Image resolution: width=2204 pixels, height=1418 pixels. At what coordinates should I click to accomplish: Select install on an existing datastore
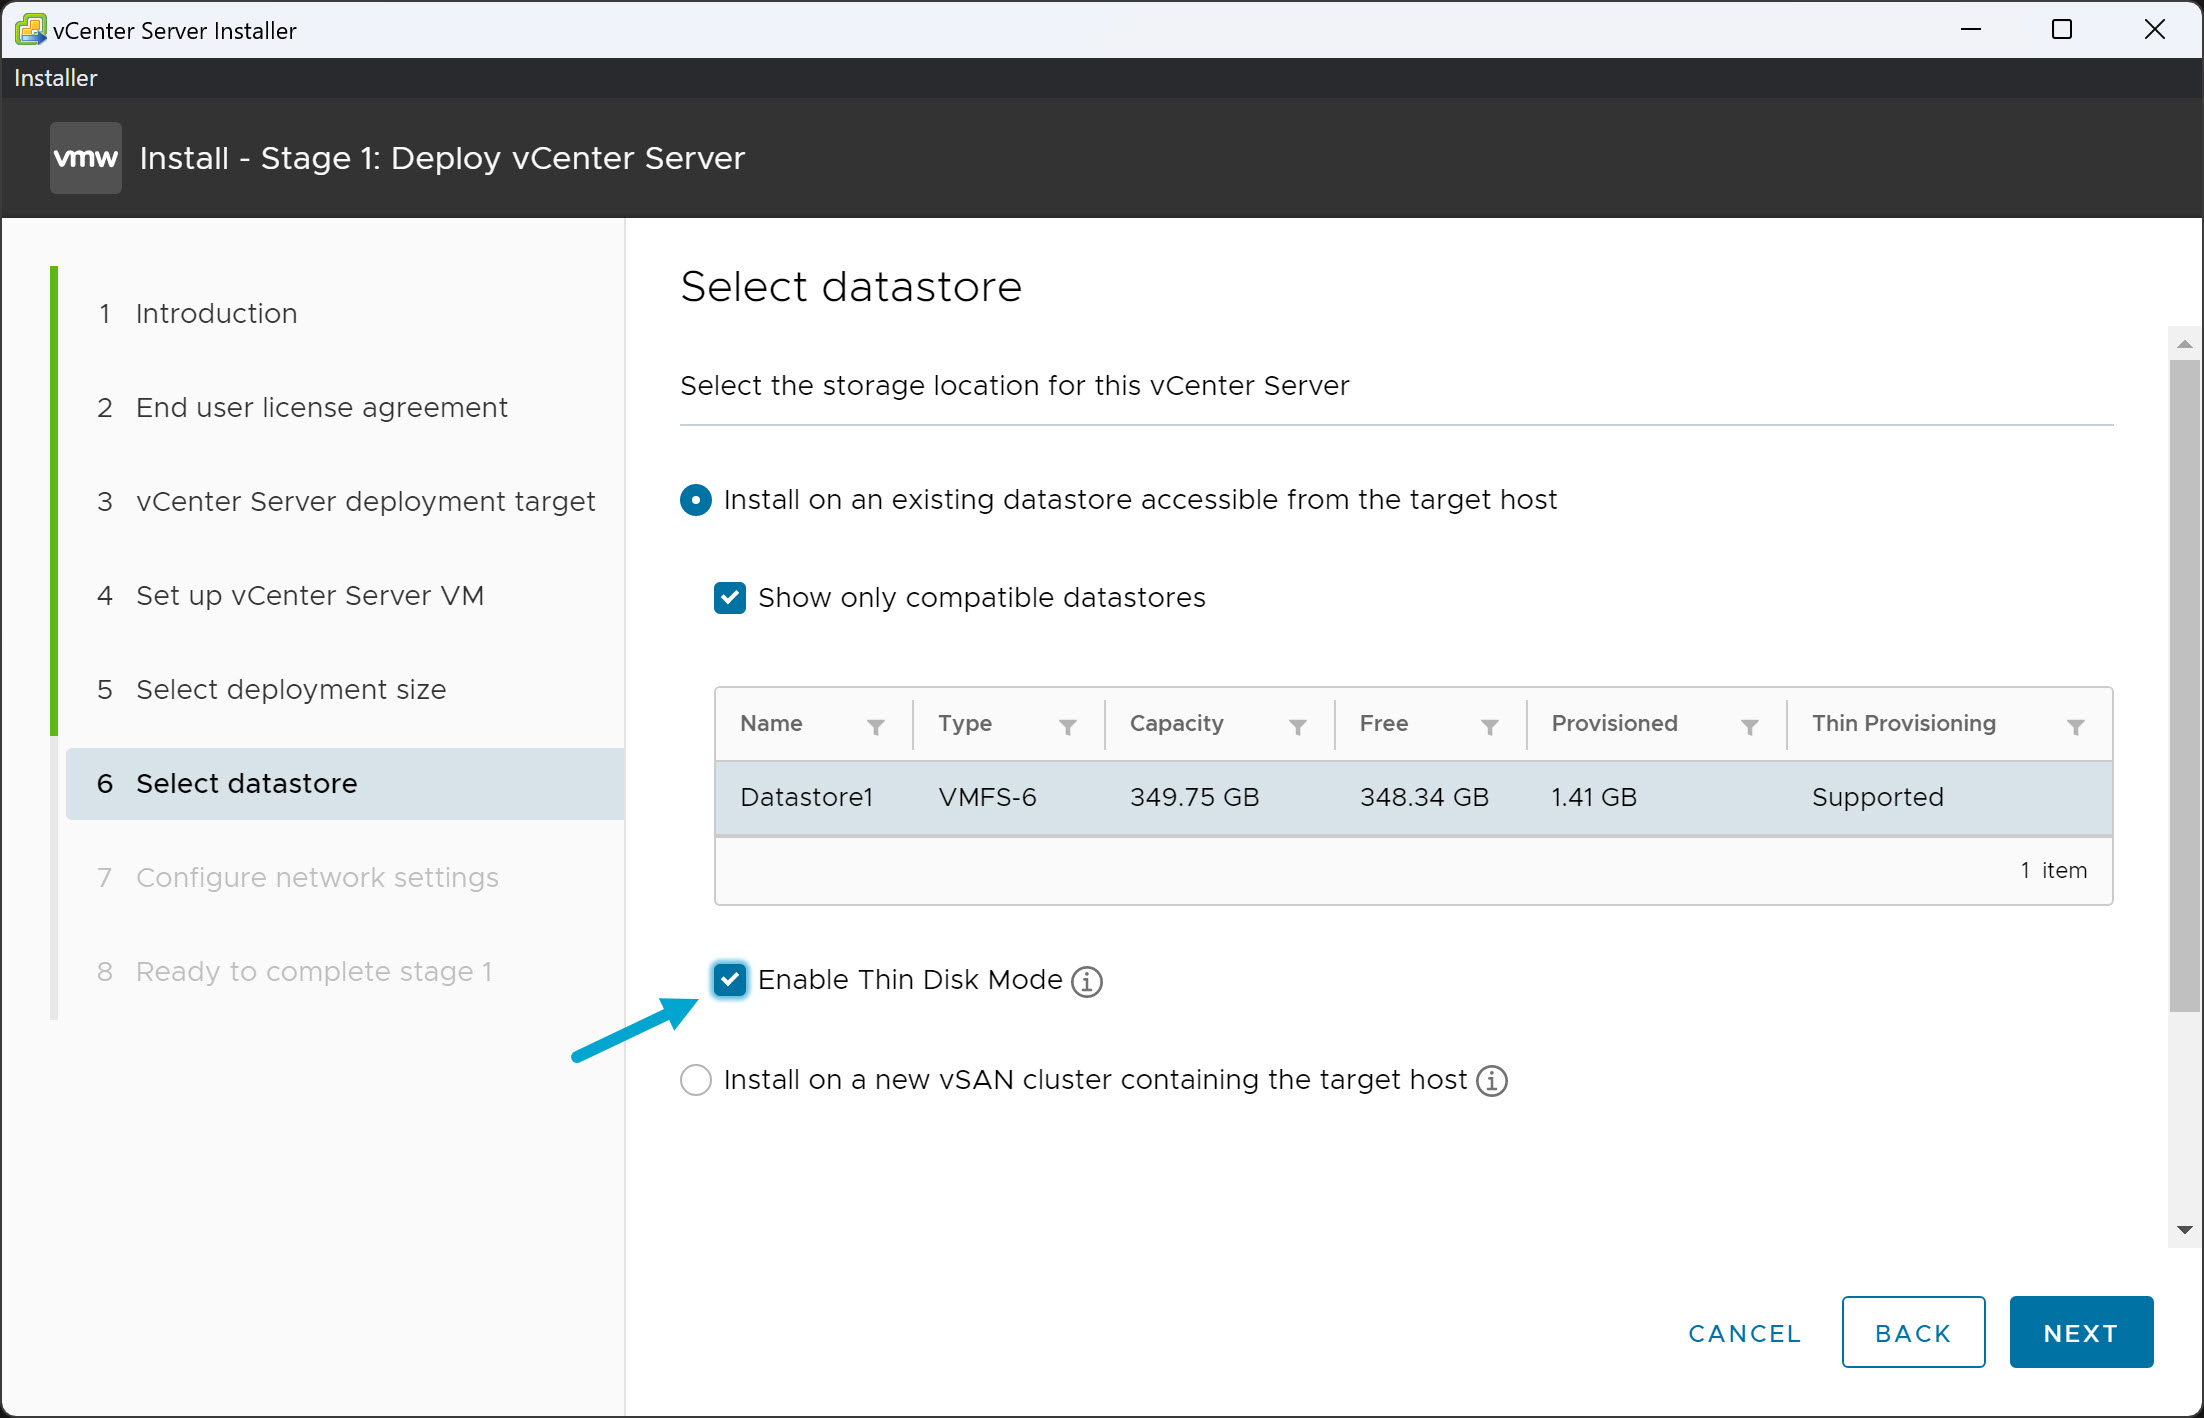pos(696,499)
